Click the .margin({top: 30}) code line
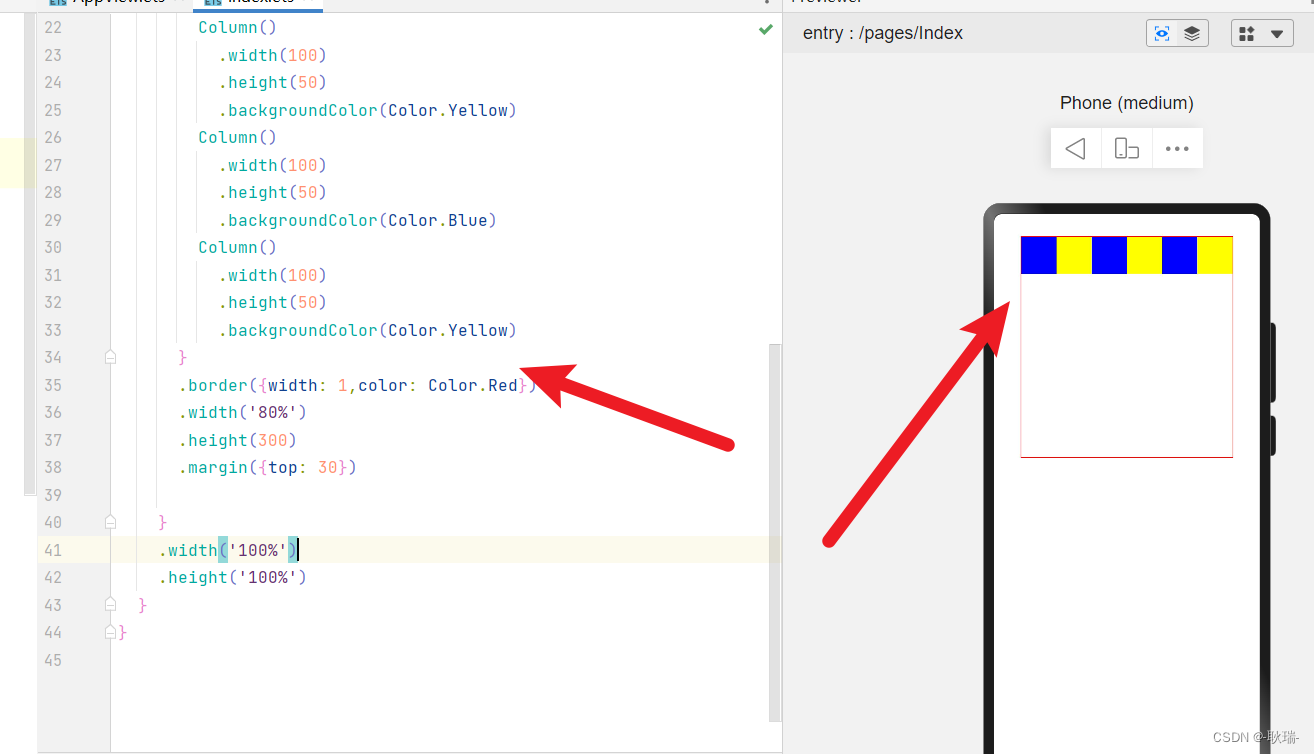1314x754 pixels. [x=268, y=467]
